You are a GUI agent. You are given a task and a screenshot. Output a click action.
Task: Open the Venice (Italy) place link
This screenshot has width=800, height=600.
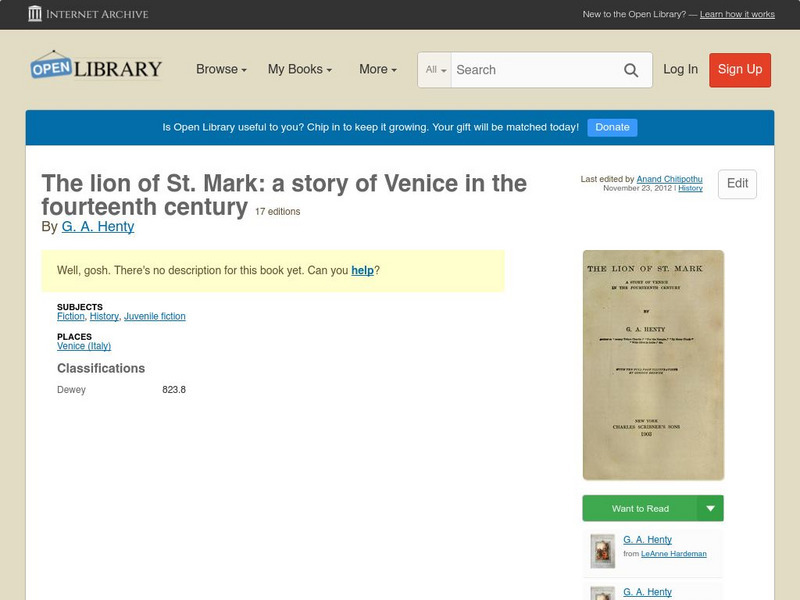coord(84,346)
